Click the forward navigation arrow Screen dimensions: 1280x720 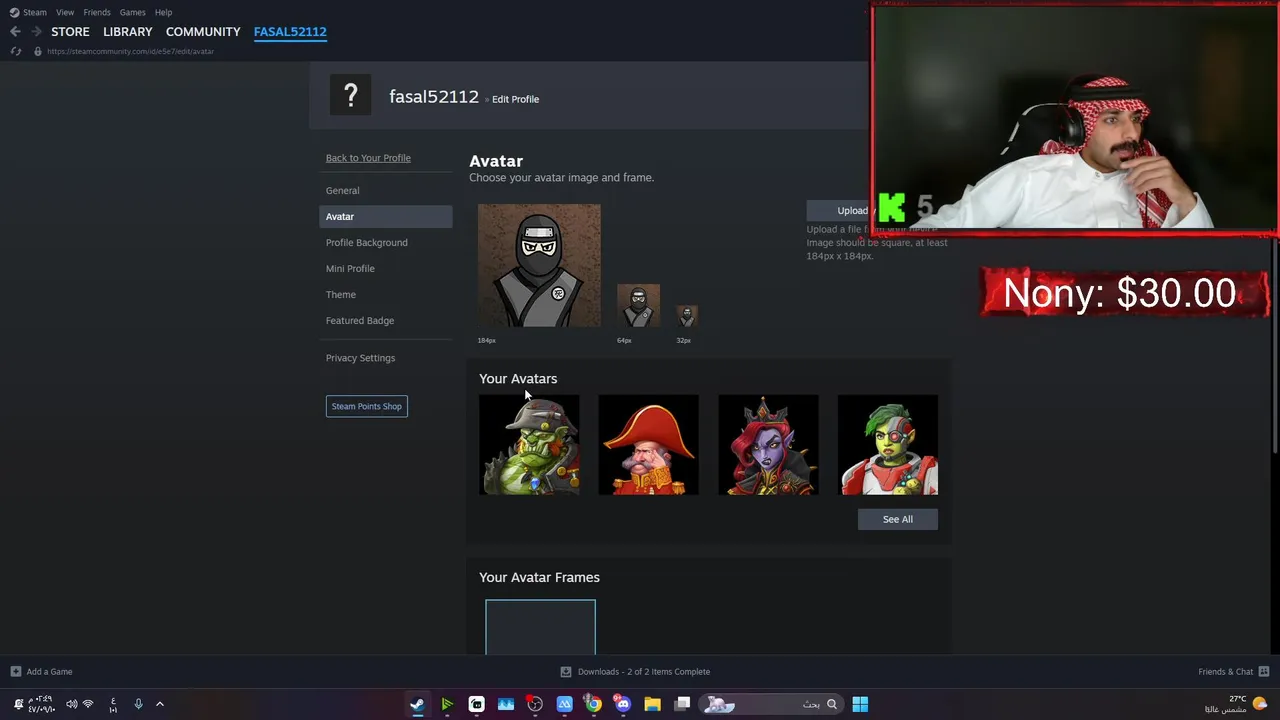[36, 32]
